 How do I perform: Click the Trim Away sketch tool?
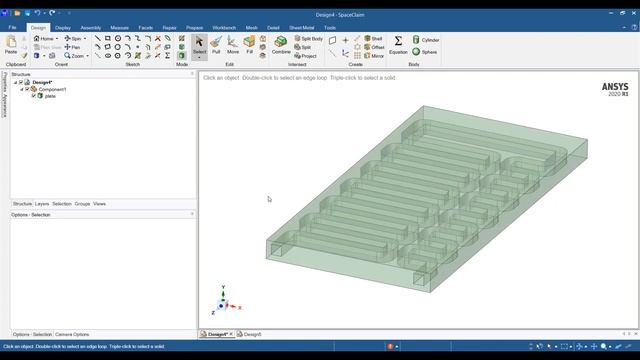tap(158, 38)
